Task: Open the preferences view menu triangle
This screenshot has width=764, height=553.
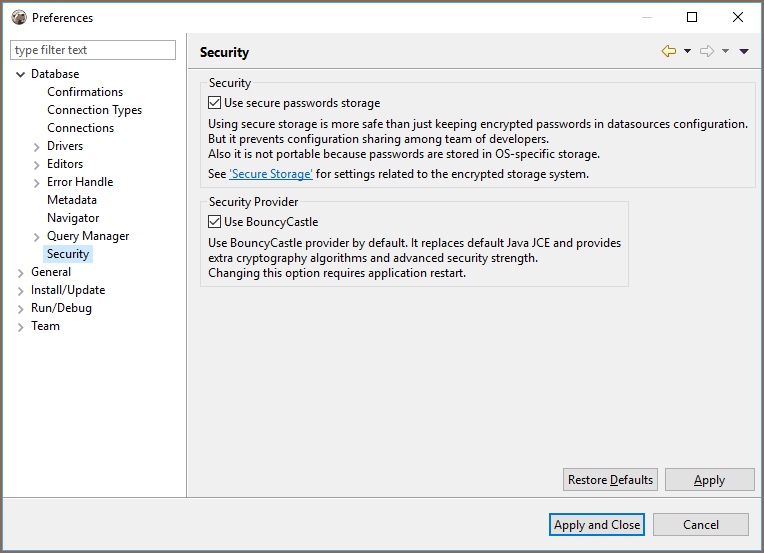Action: 744,51
